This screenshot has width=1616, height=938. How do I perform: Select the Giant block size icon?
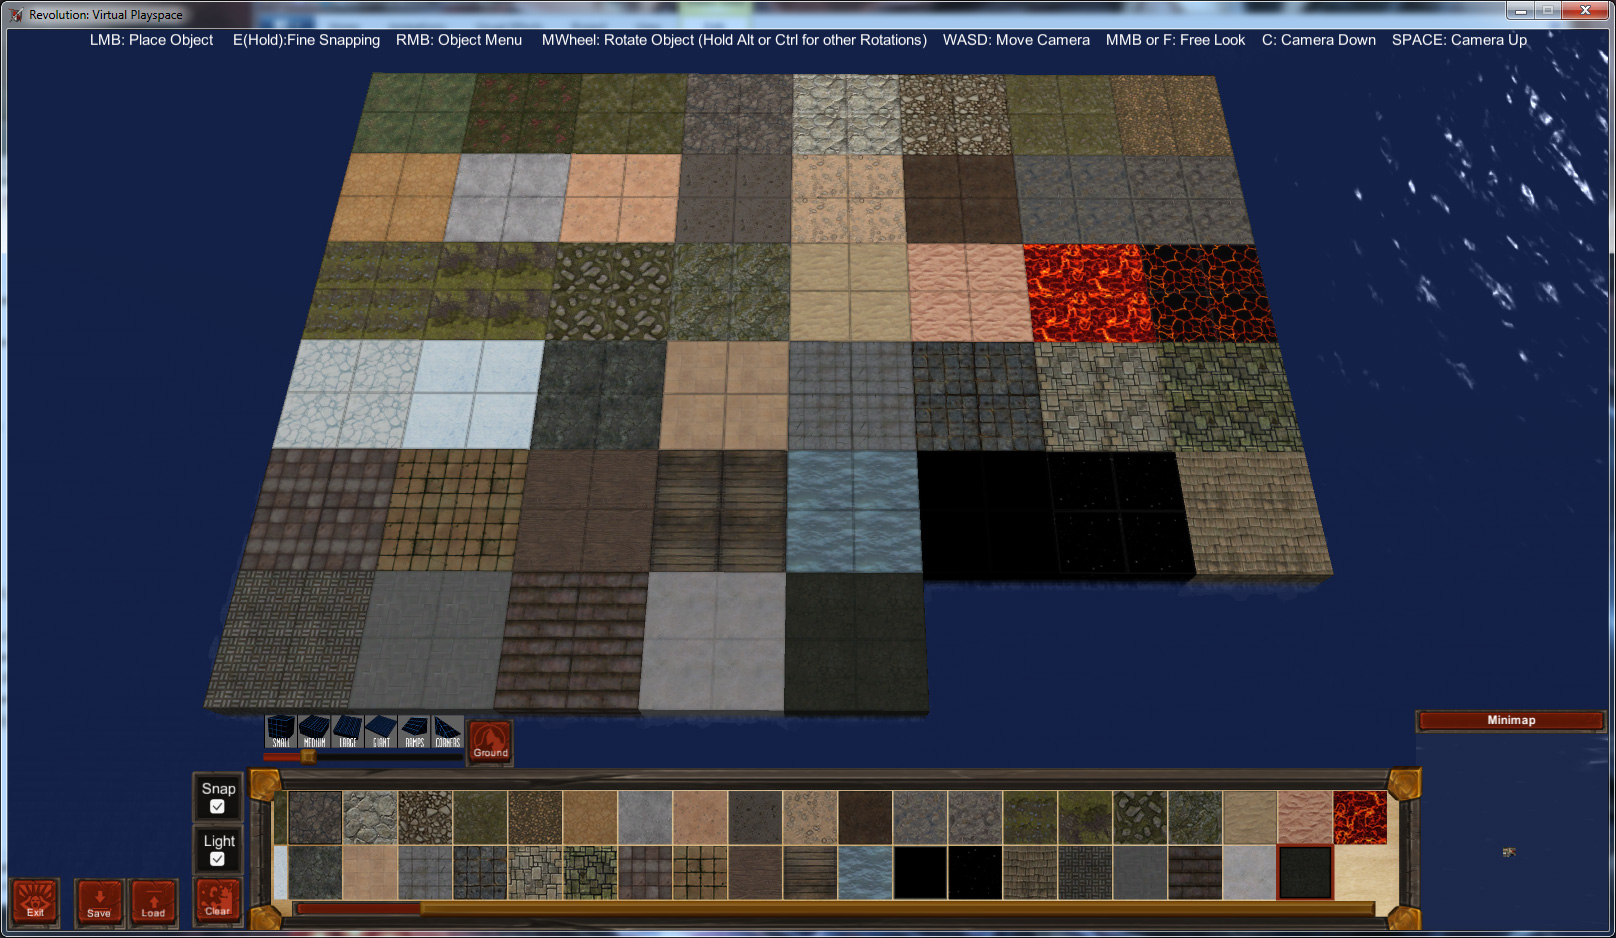click(381, 732)
